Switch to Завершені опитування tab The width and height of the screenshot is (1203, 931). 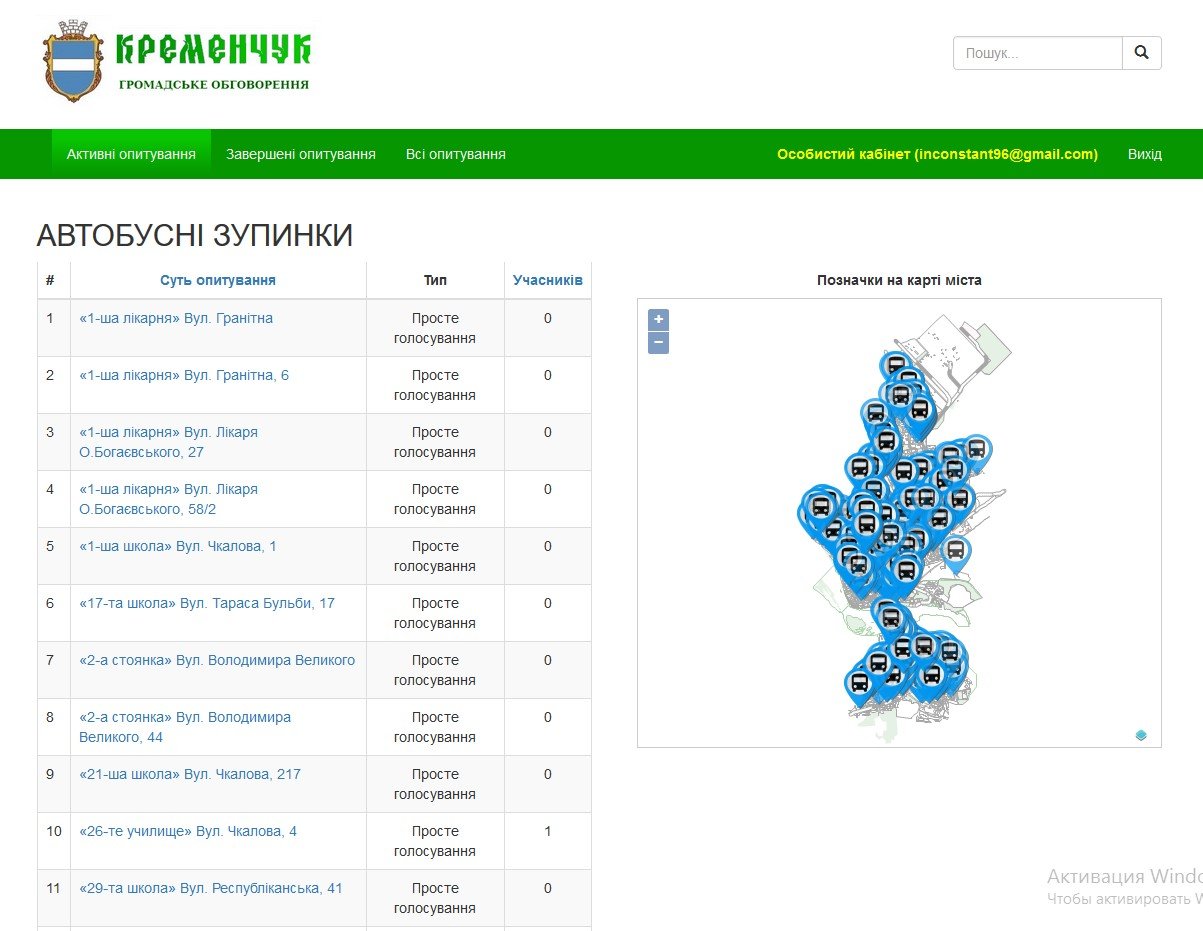[x=301, y=154]
